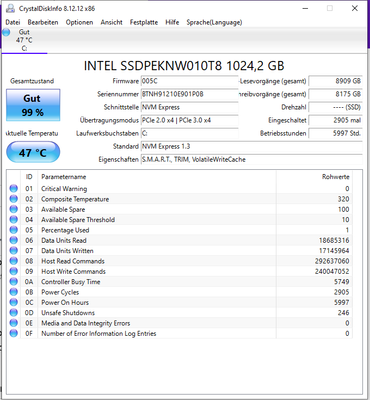Click the status orb for Power On Hours

point(14,302)
